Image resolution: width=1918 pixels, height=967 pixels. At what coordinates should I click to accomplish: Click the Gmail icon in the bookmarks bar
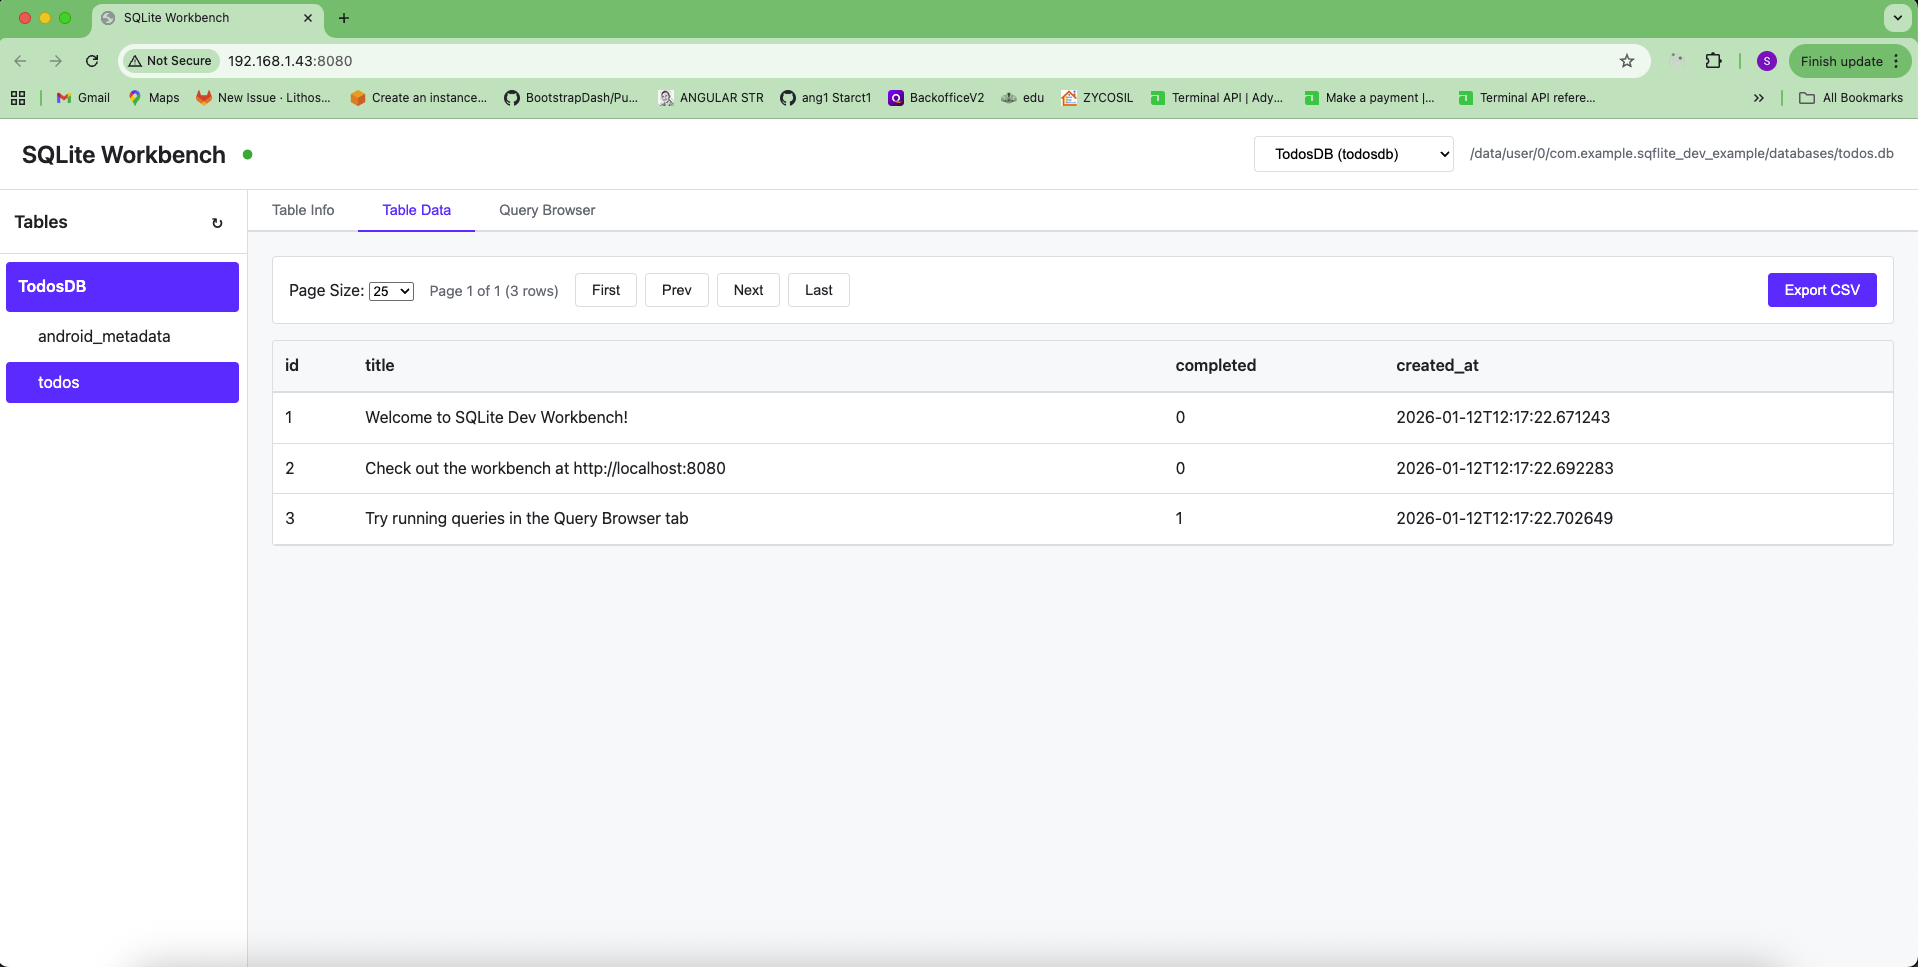tap(63, 97)
